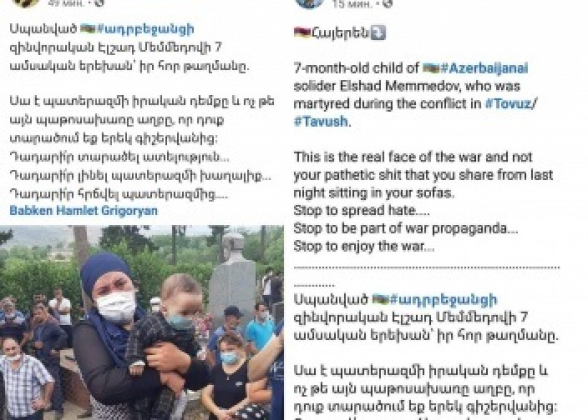Open the funeral photo in the left post
The width and height of the screenshot is (588, 420).
142,322
